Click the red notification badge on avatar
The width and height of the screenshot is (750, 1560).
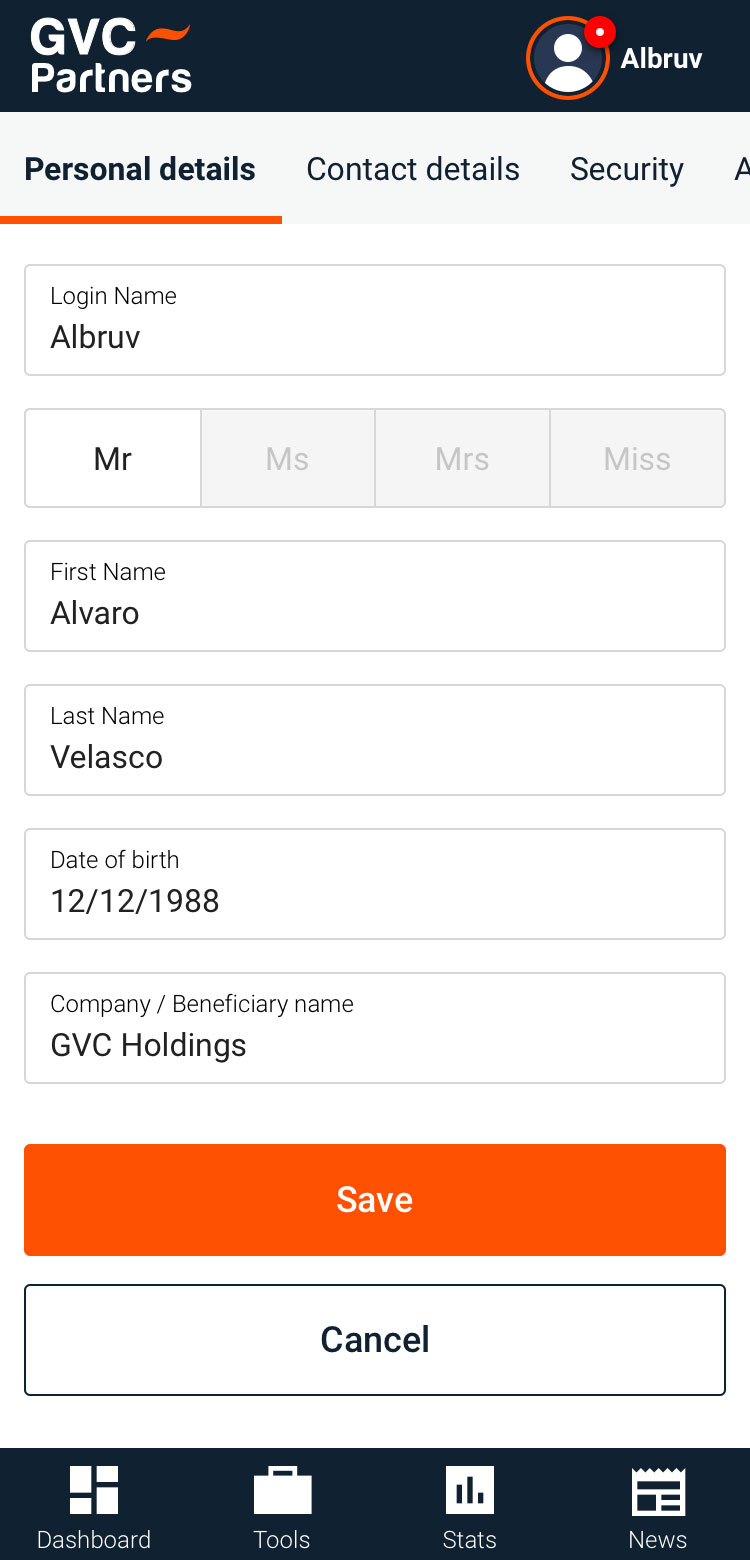point(599,32)
